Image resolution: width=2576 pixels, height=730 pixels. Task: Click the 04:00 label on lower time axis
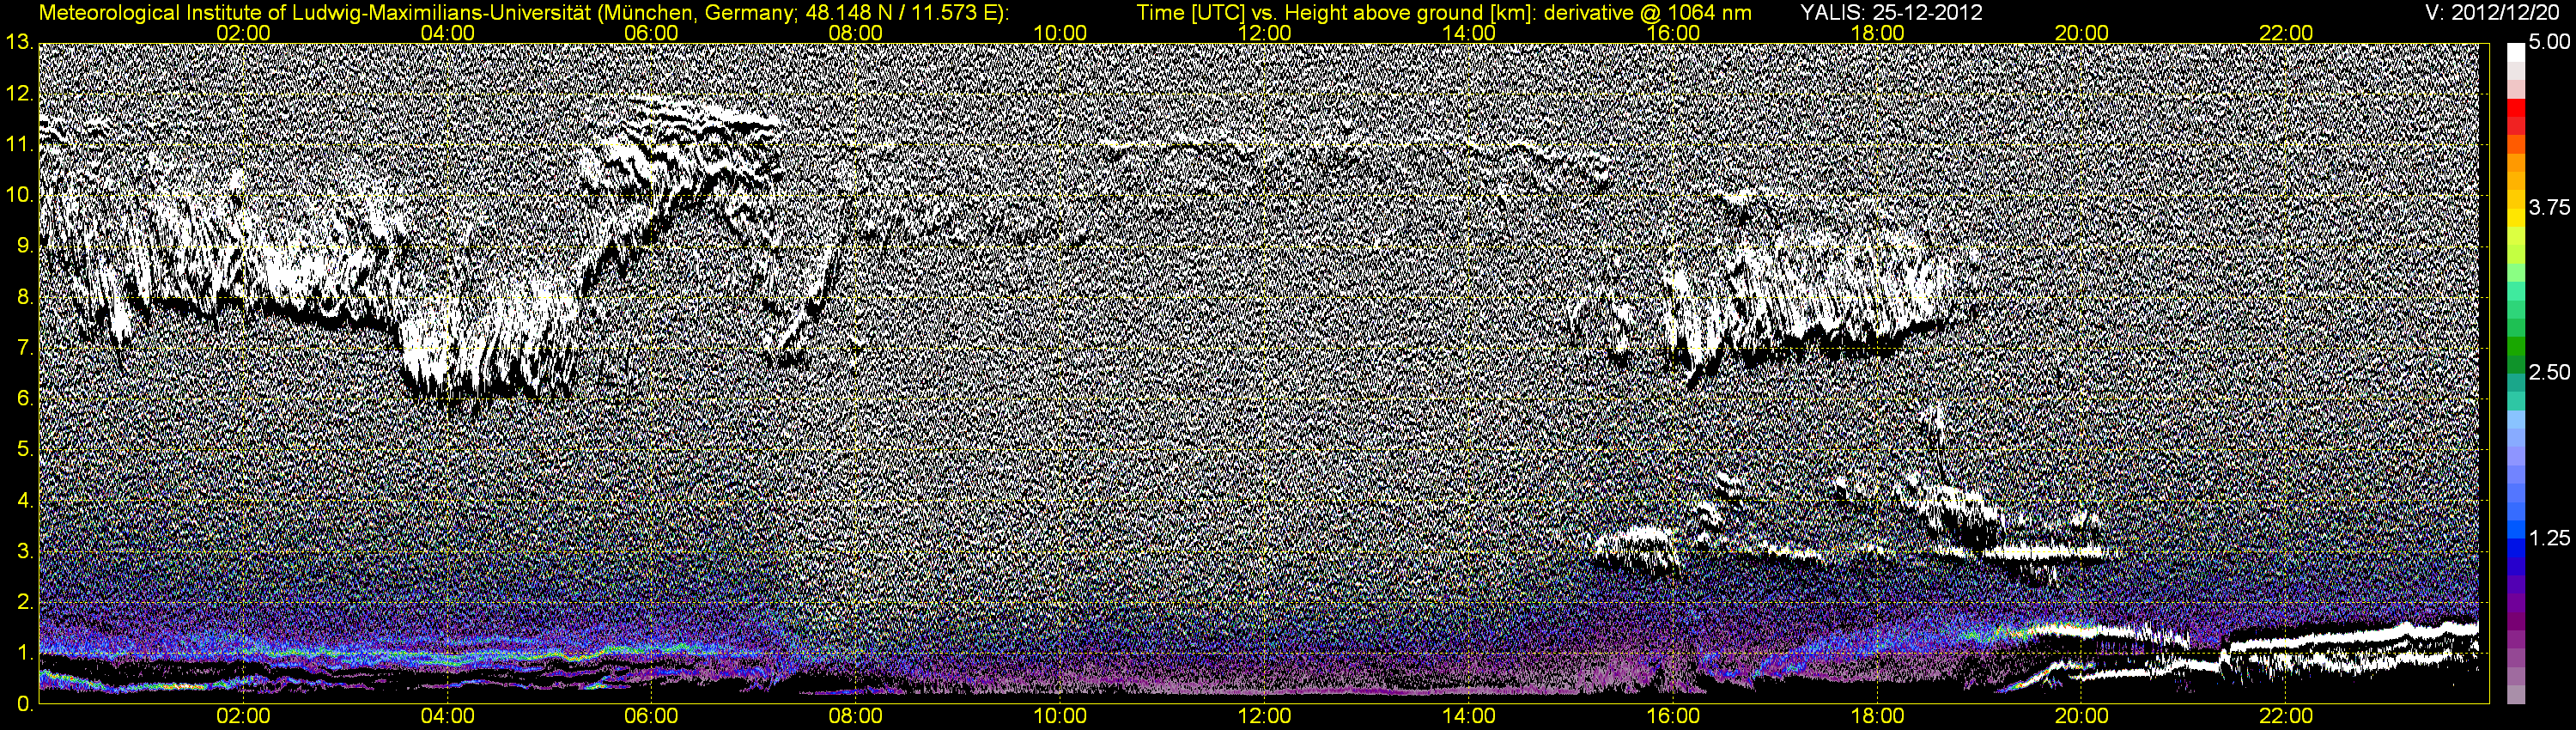pos(447,717)
